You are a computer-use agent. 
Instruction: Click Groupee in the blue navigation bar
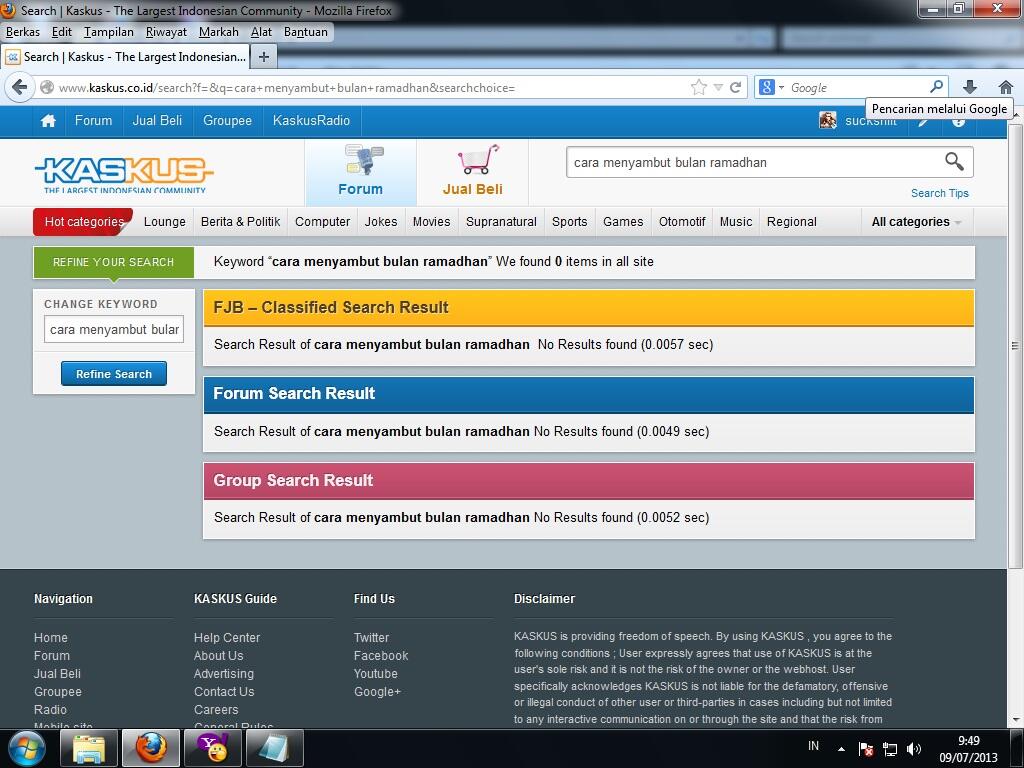coord(227,121)
